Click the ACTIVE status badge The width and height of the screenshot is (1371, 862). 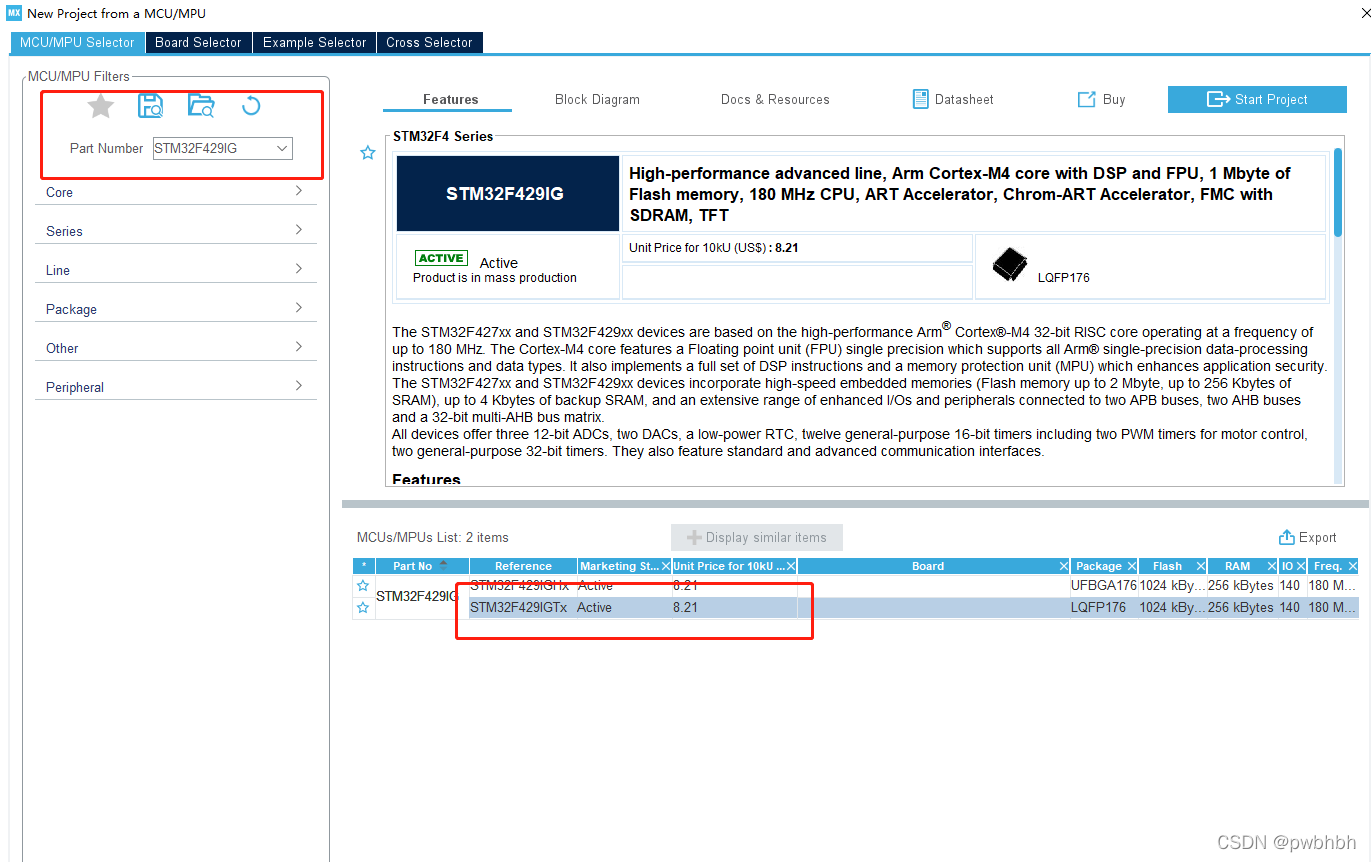point(441,258)
